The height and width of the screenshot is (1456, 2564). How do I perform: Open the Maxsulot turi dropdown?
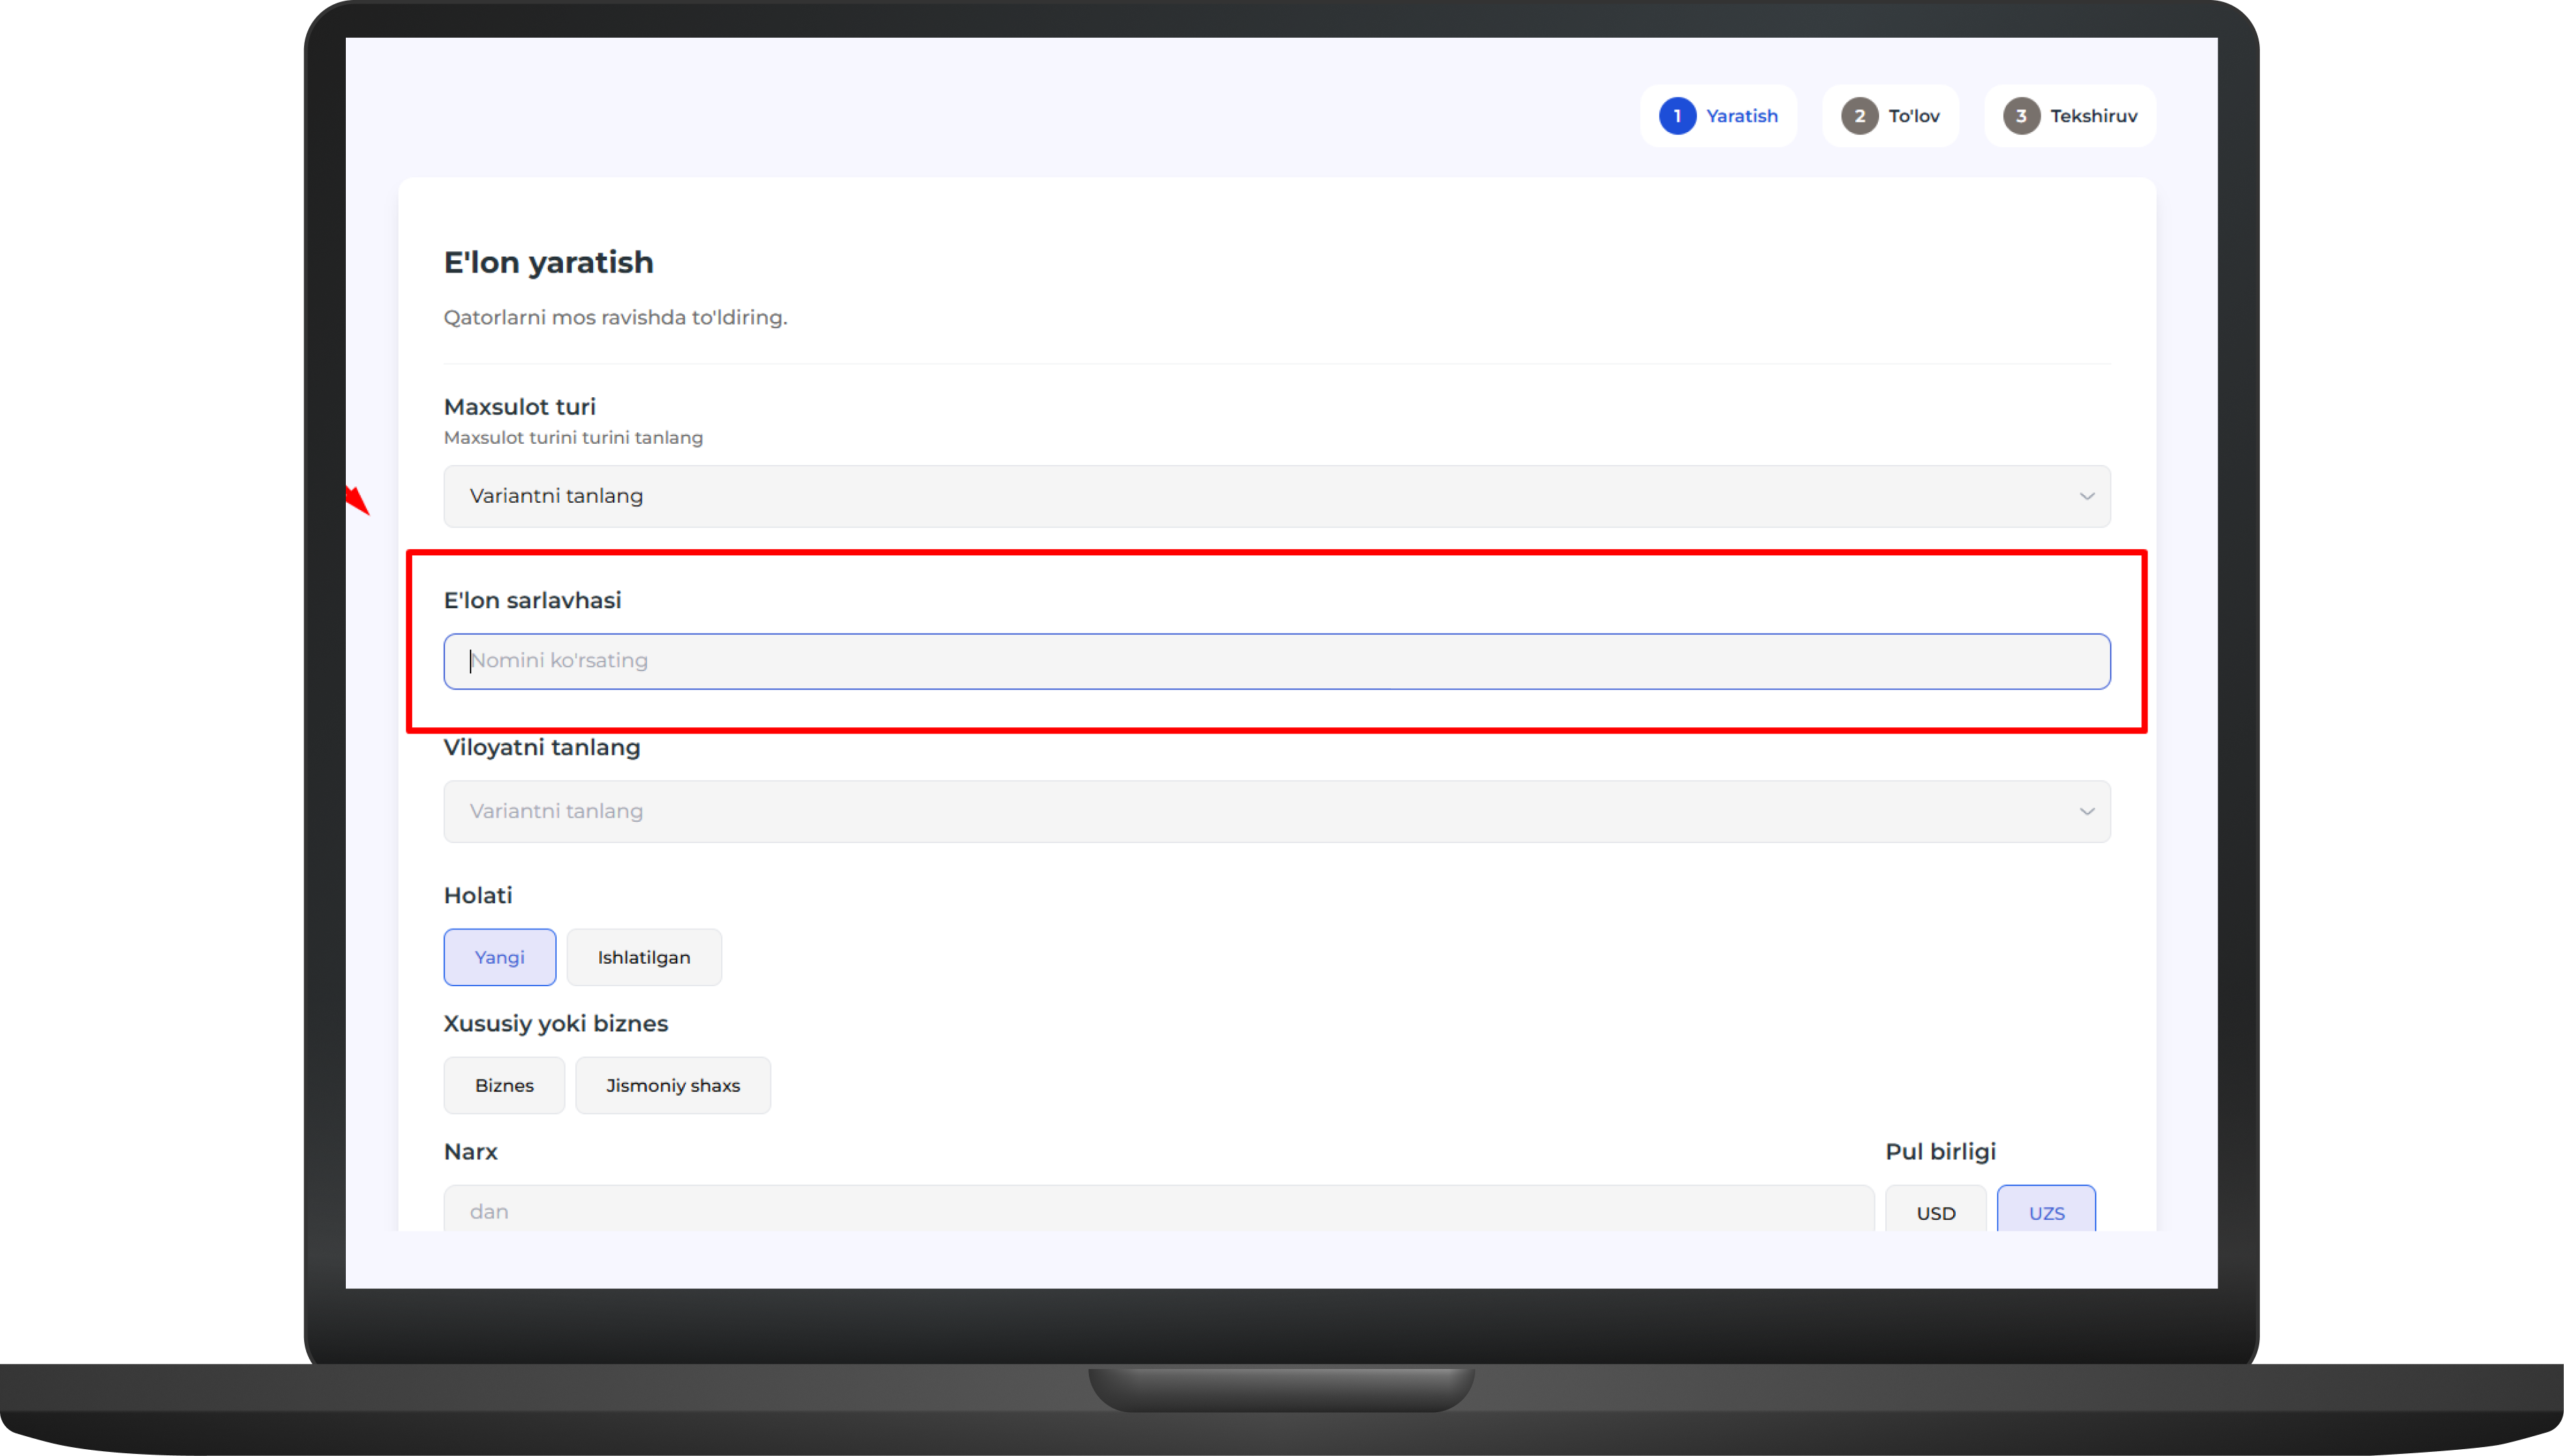coord(1276,496)
